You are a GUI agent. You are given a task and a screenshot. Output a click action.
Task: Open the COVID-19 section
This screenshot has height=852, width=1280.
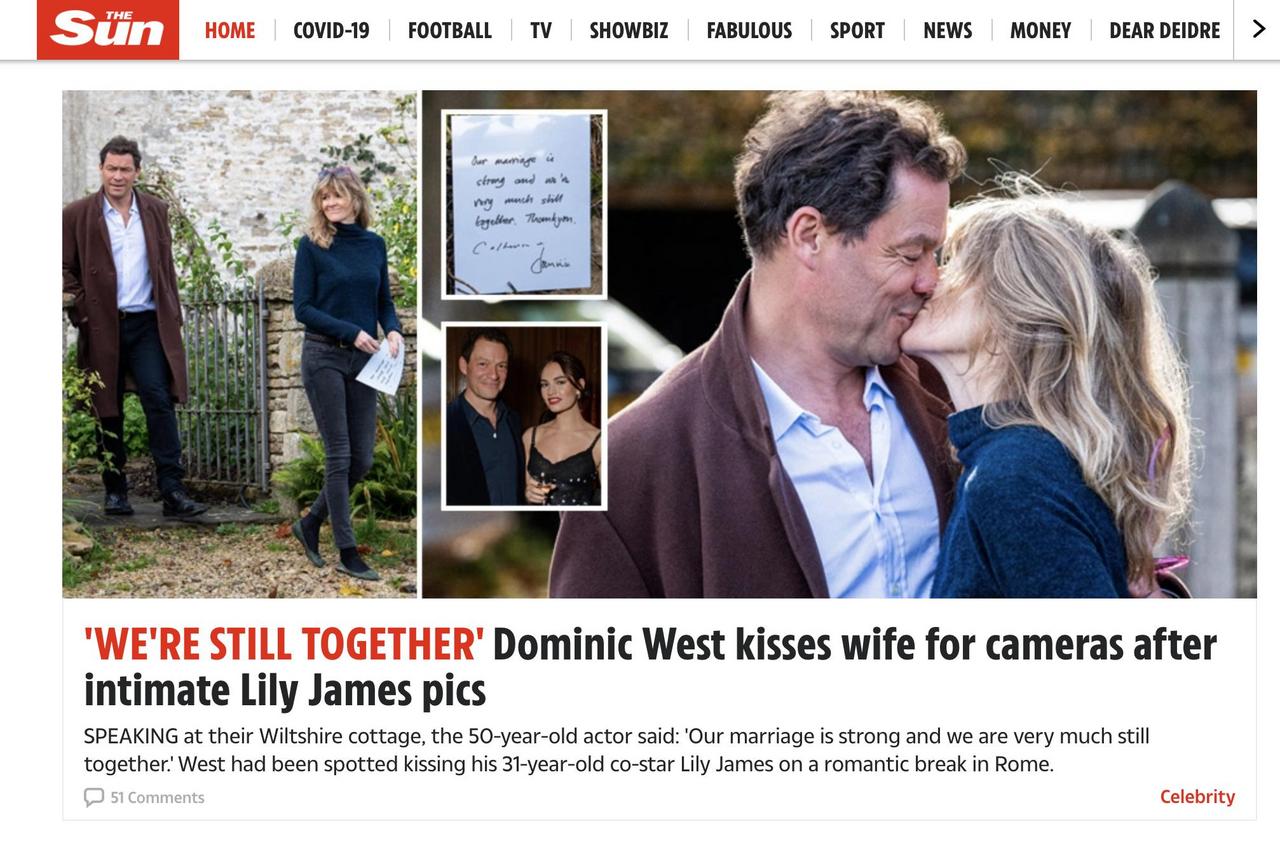(331, 31)
